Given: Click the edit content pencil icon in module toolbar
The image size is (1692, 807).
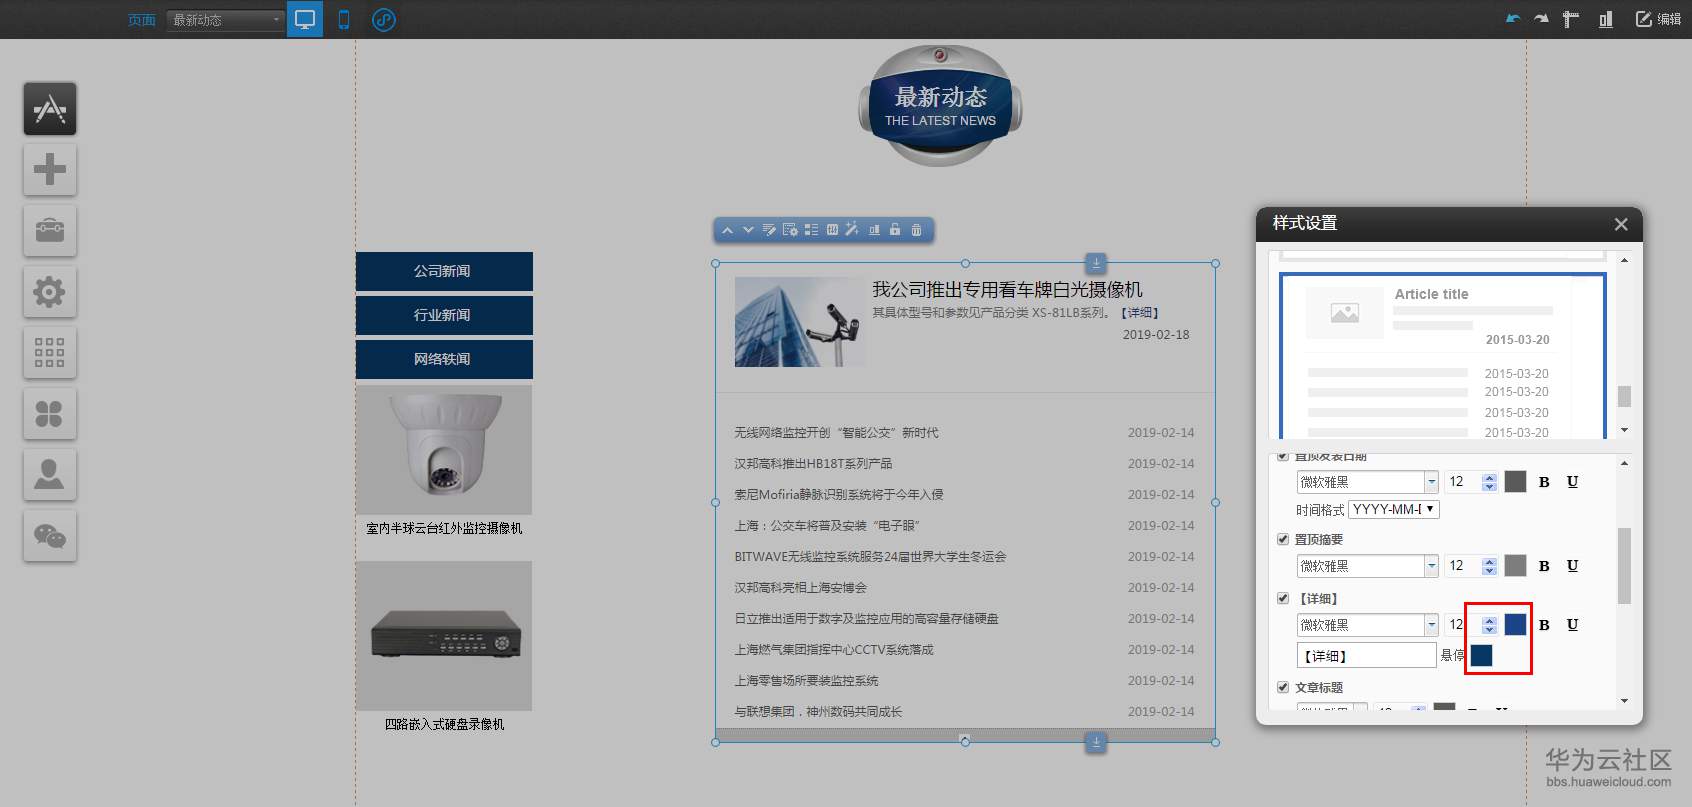Looking at the screenshot, I should [x=769, y=230].
